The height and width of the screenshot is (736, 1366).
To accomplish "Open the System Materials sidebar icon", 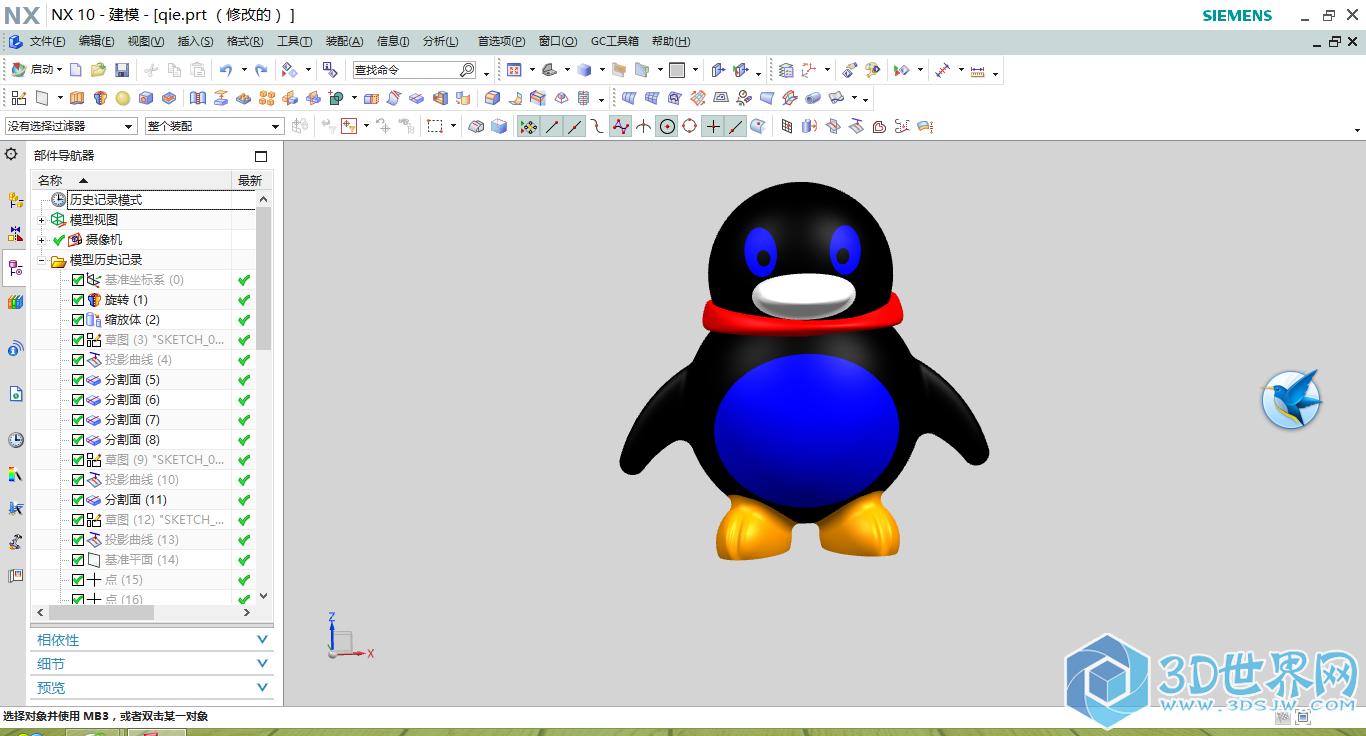I will [x=15, y=474].
